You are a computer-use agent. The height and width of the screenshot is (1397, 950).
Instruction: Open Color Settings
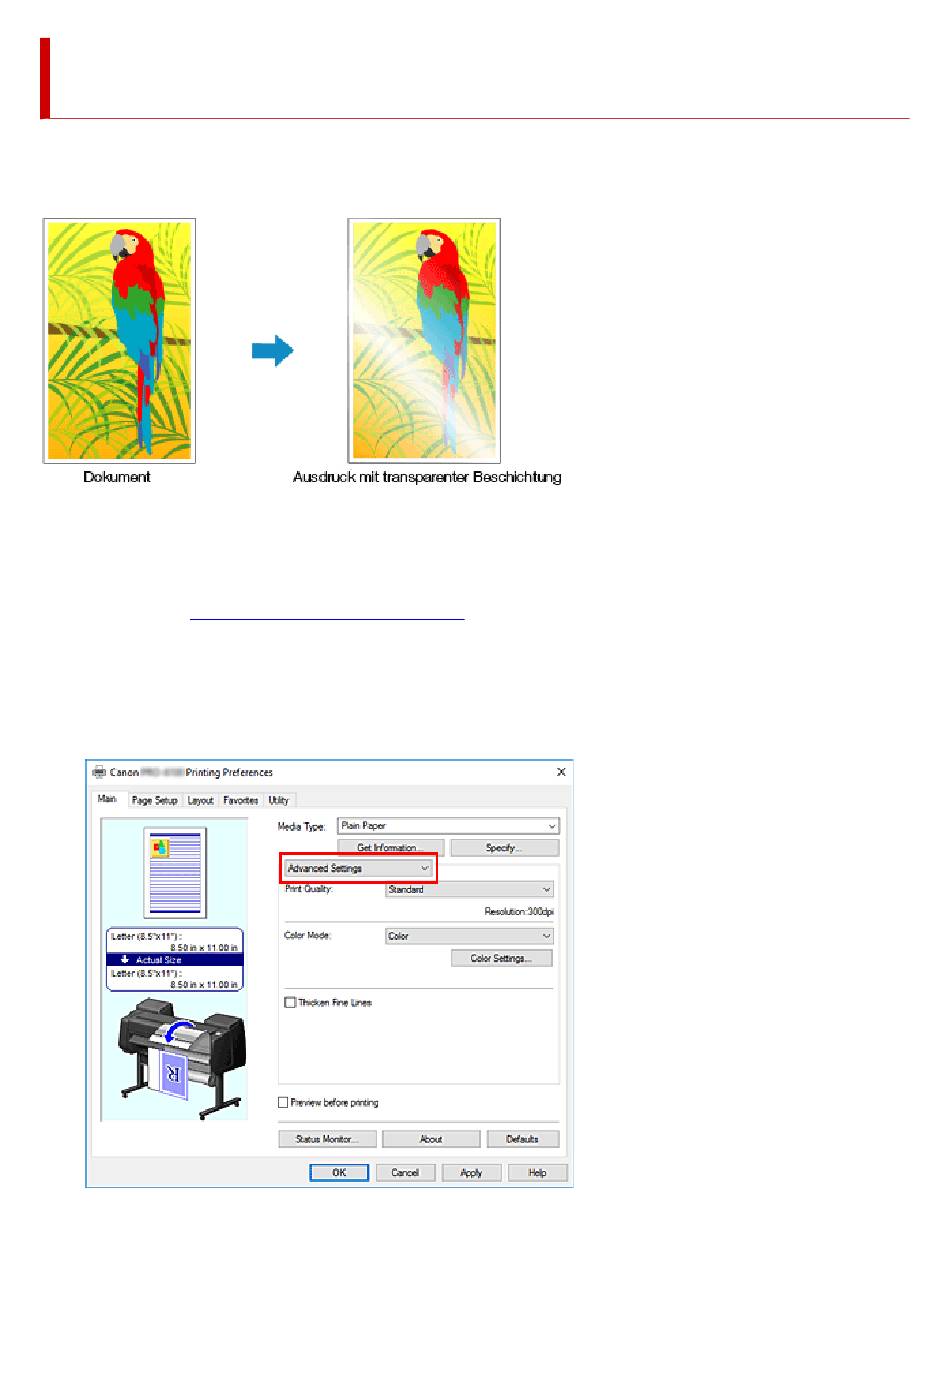500,958
